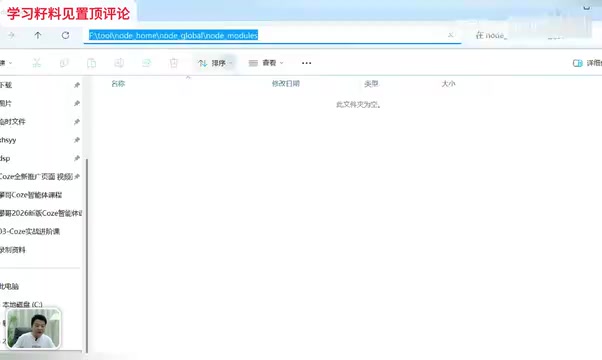Open the search box for node_modules
This screenshot has width=602, height=360.
[x=530, y=35]
